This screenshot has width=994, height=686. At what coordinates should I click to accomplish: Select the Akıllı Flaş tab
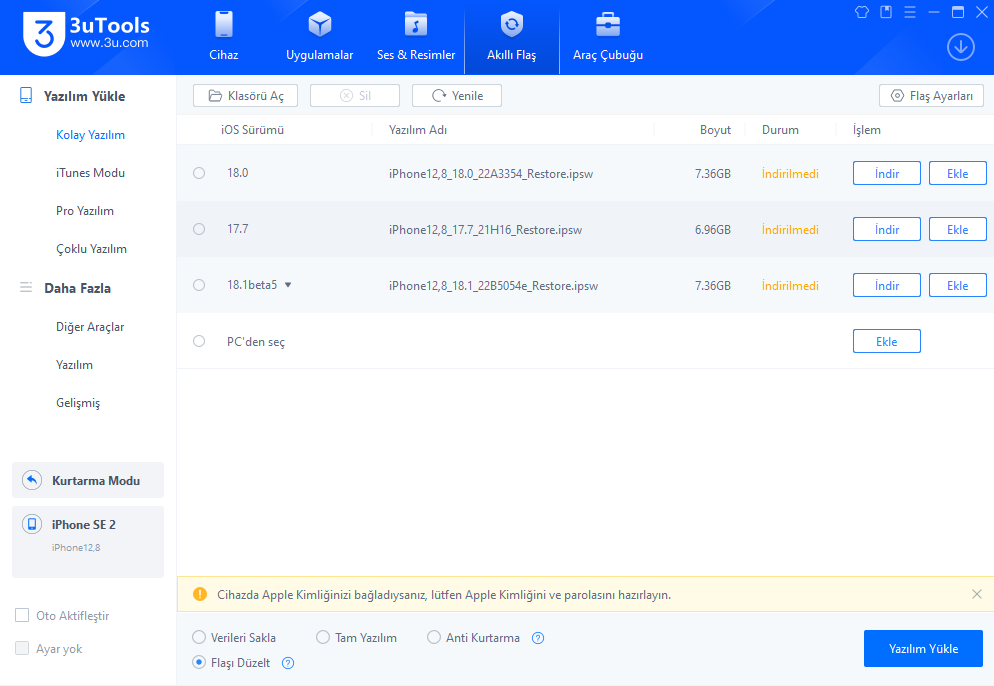point(512,37)
